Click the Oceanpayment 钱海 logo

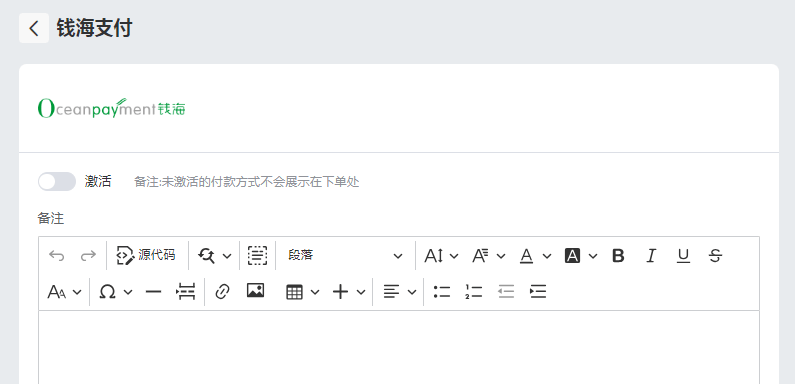pyautogui.click(x=112, y=108)
